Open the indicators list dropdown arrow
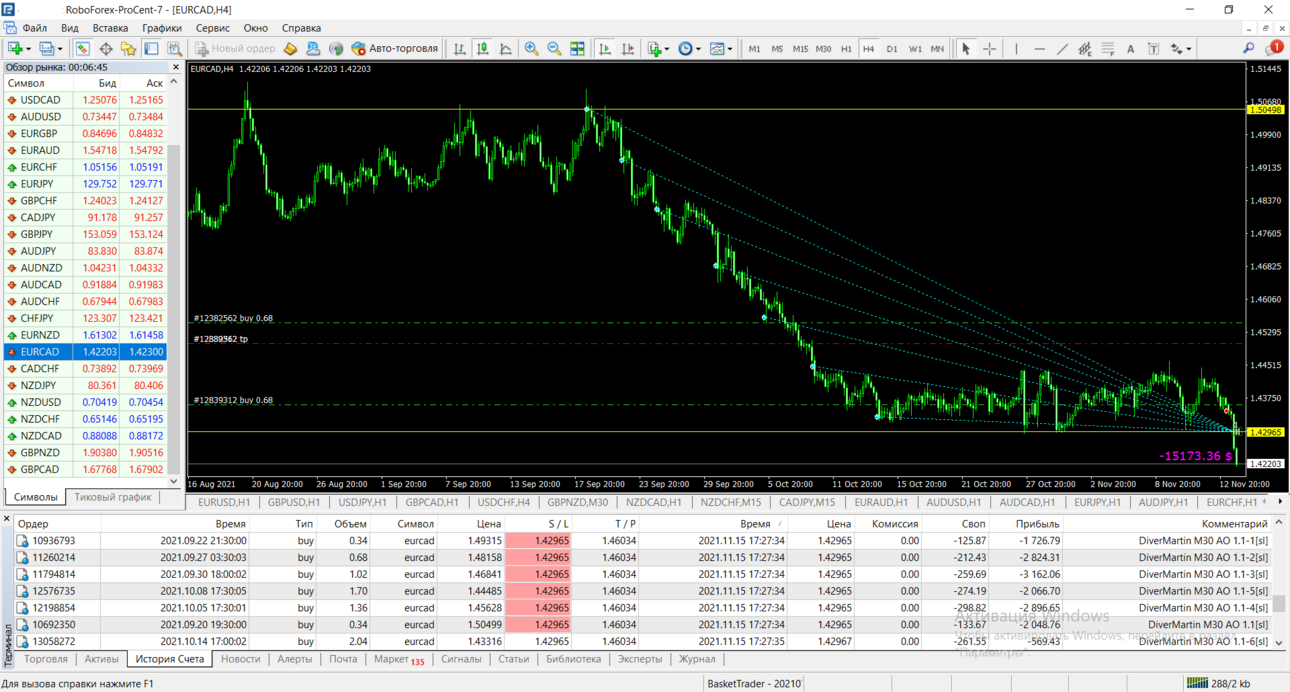This screenshot has width=1290, height=692. coord(665,48)
